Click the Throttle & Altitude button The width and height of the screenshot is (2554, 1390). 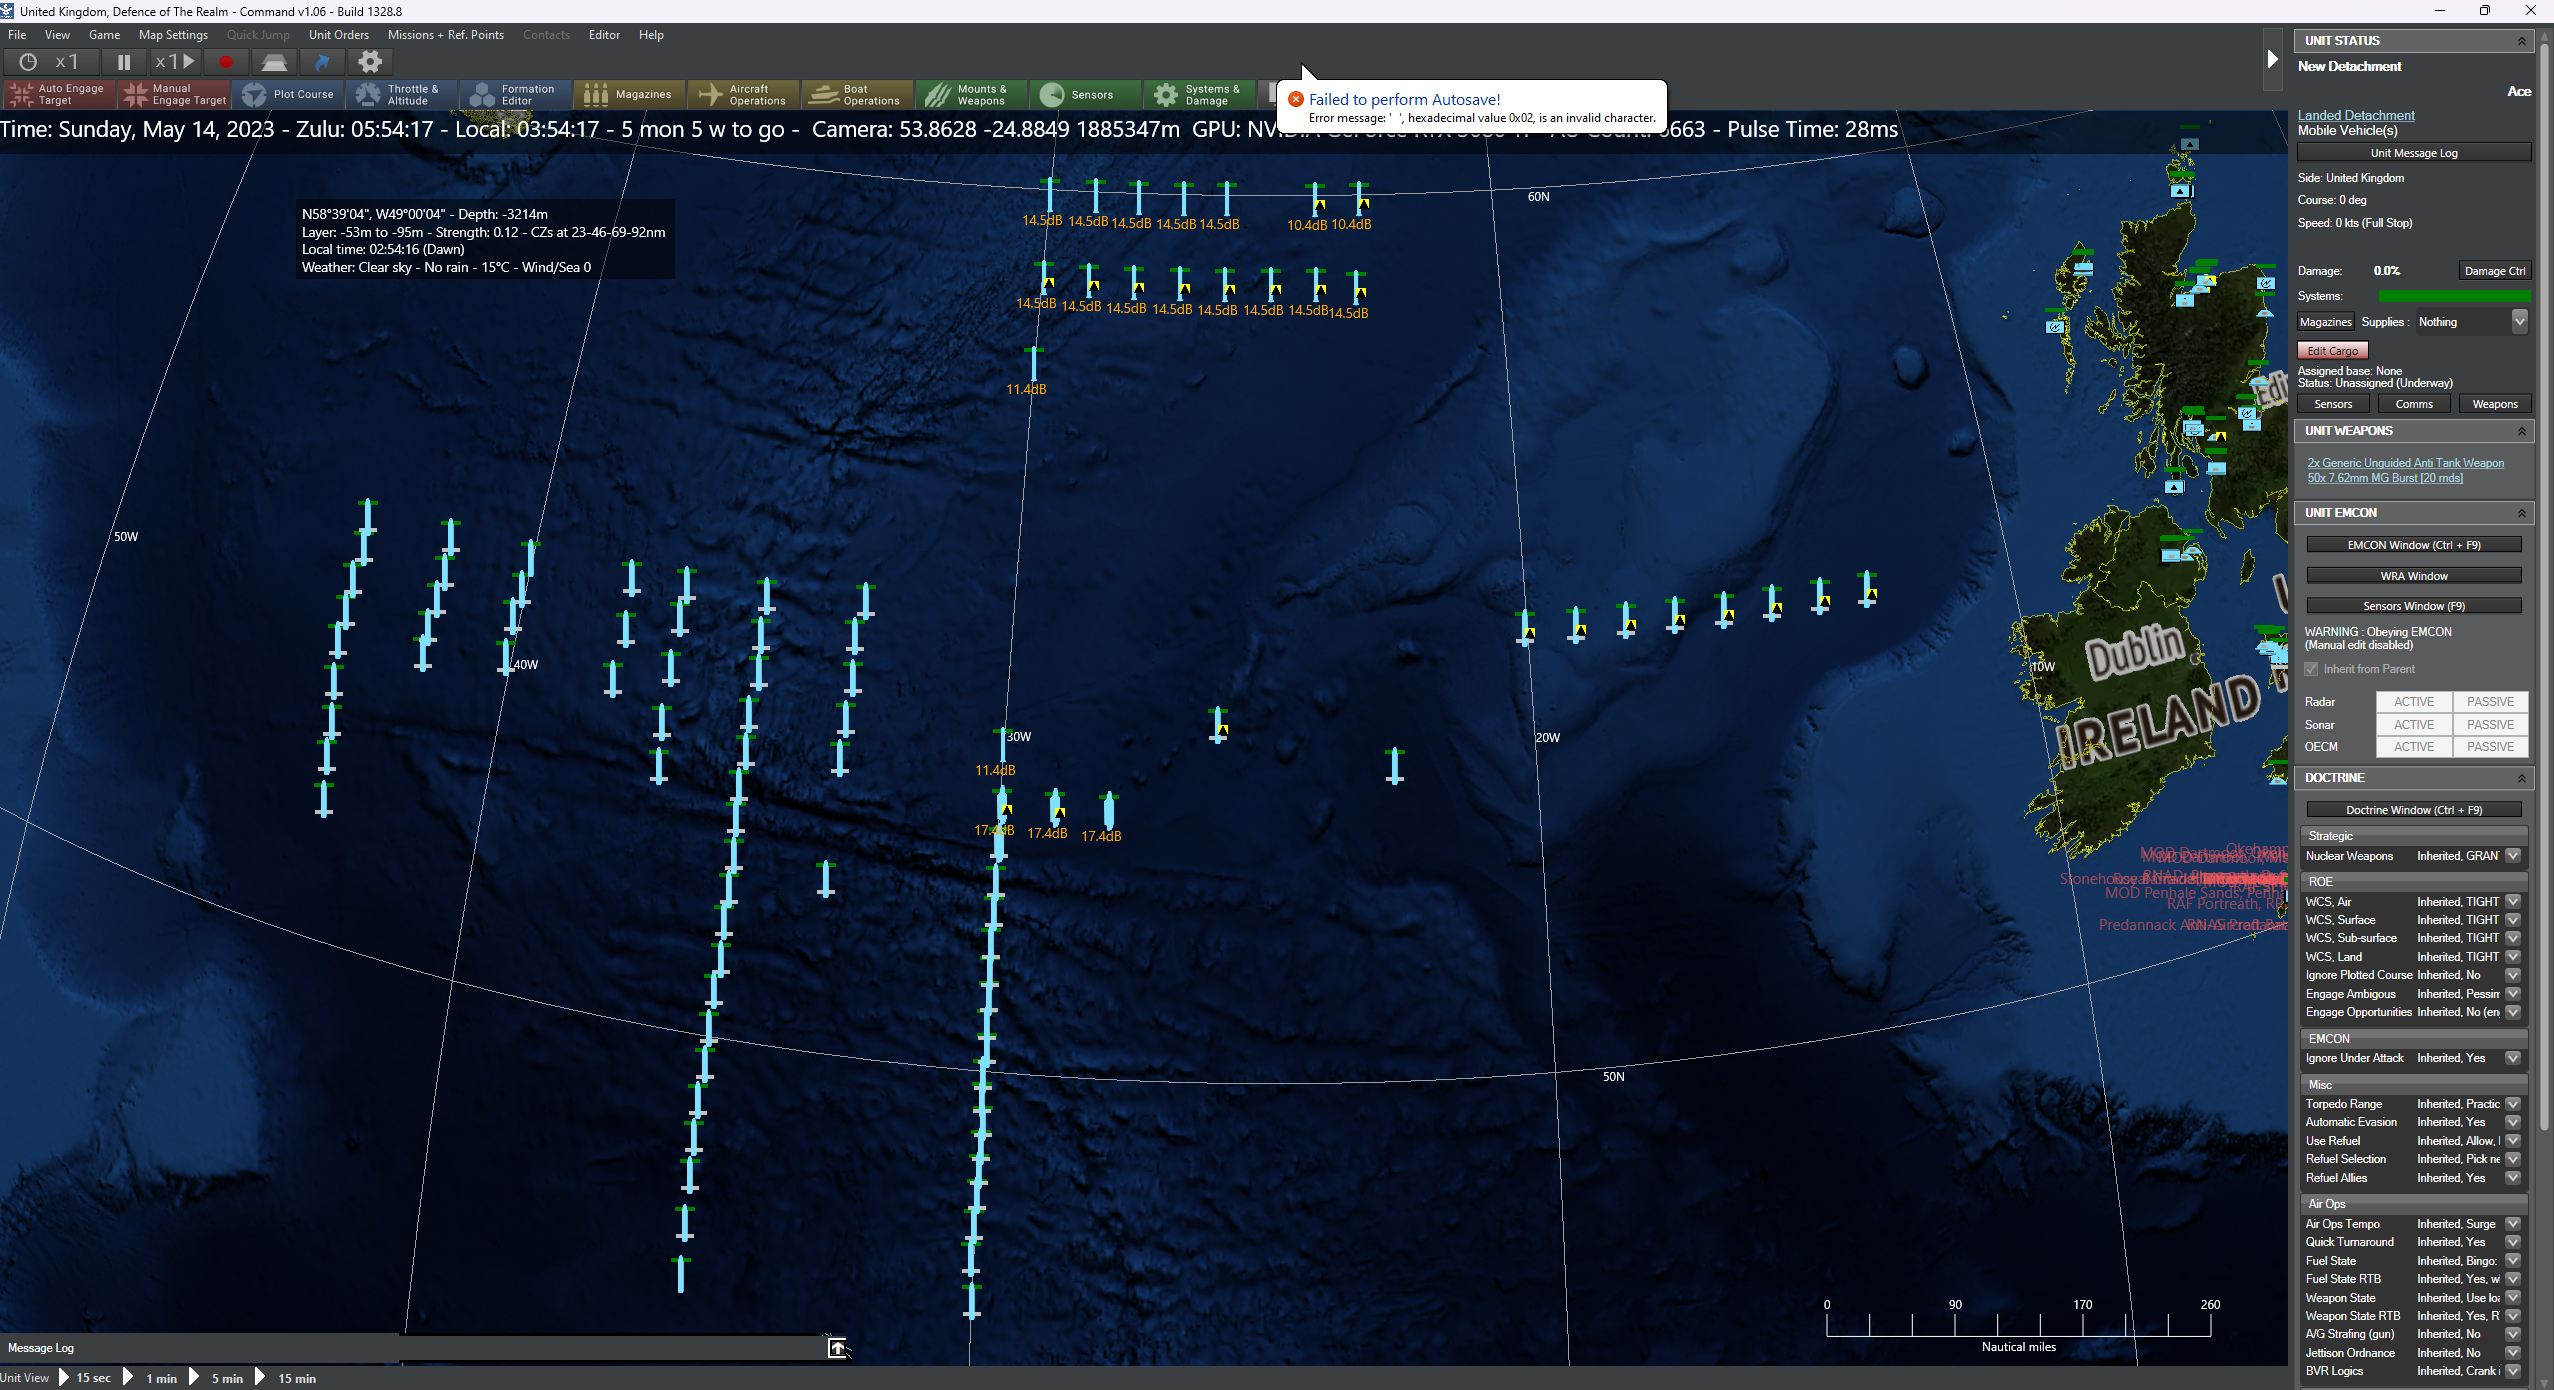(401, 95)
